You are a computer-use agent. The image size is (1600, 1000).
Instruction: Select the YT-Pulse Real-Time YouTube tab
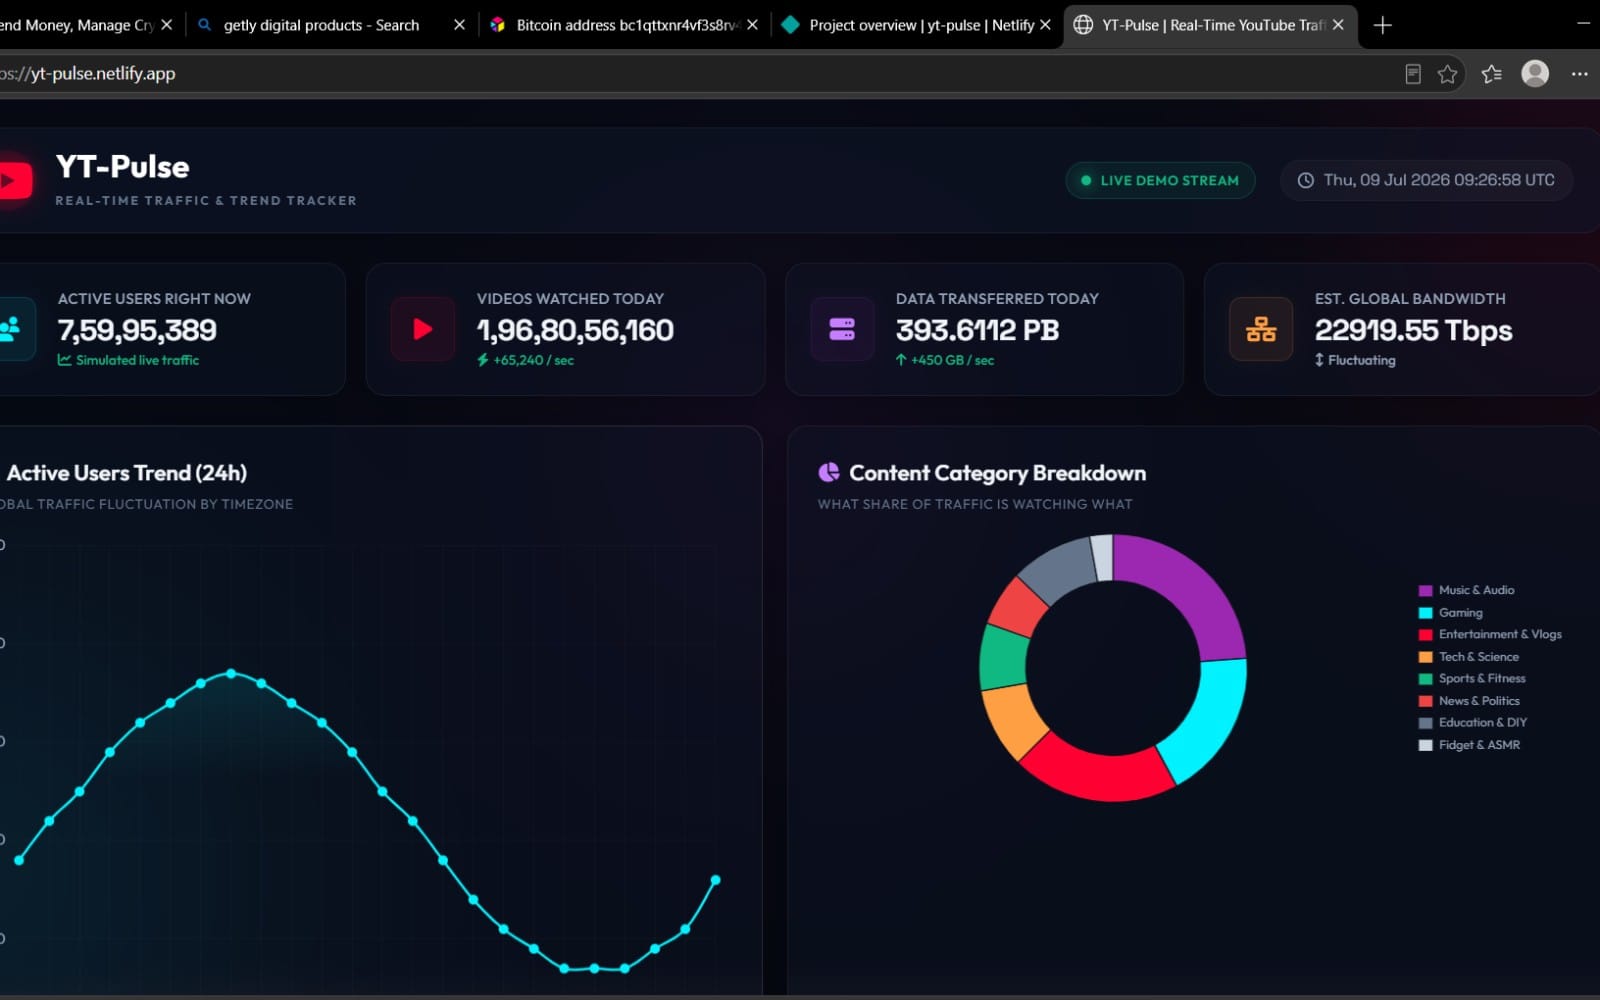tap(1211, 25)
